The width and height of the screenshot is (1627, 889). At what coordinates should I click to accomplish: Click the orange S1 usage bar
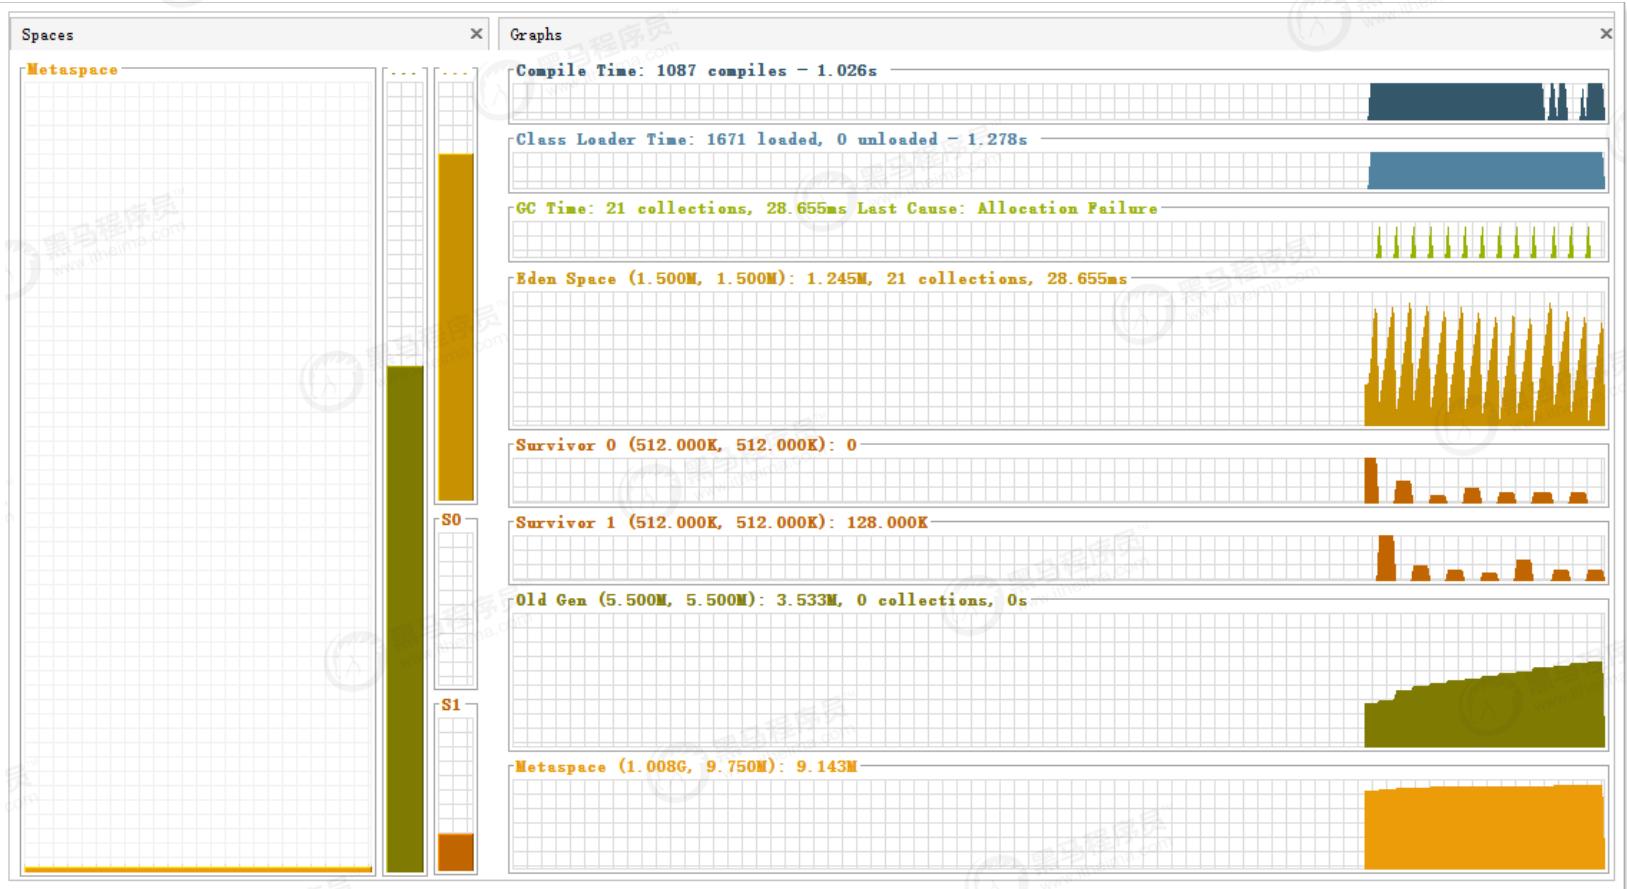pos(456,852)
